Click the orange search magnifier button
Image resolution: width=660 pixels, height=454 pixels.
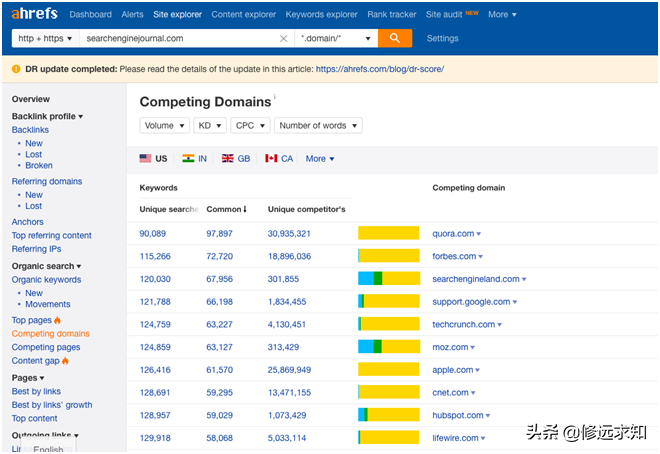pos(395,38)
